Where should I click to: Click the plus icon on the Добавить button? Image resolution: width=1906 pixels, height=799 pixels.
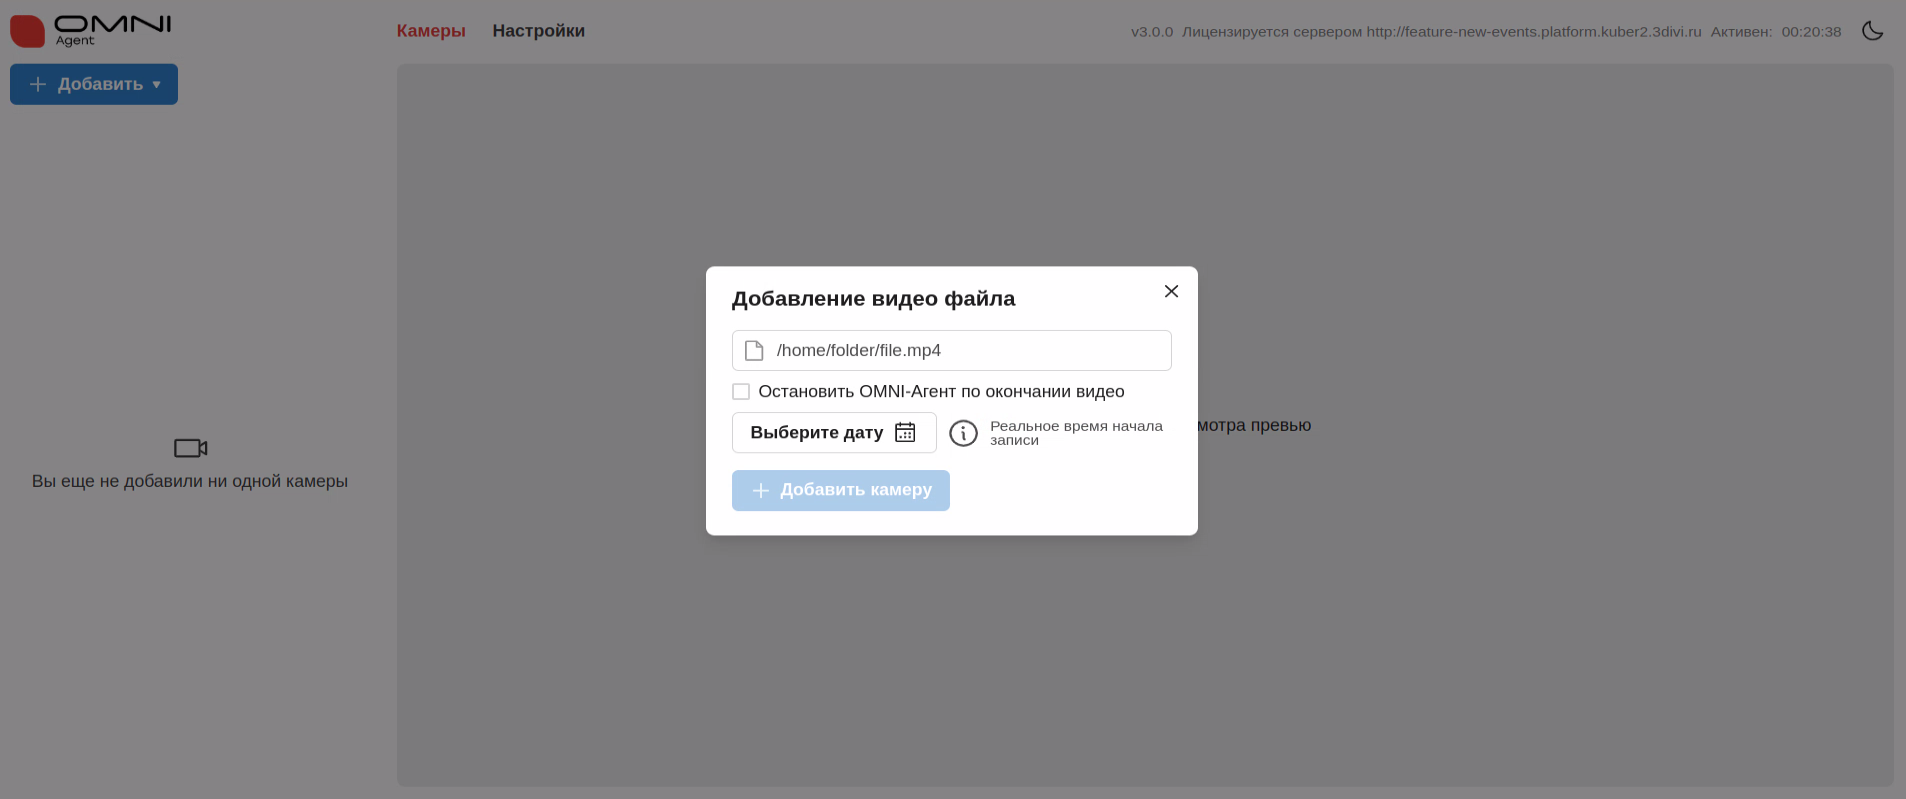click(x=38, y=84)
